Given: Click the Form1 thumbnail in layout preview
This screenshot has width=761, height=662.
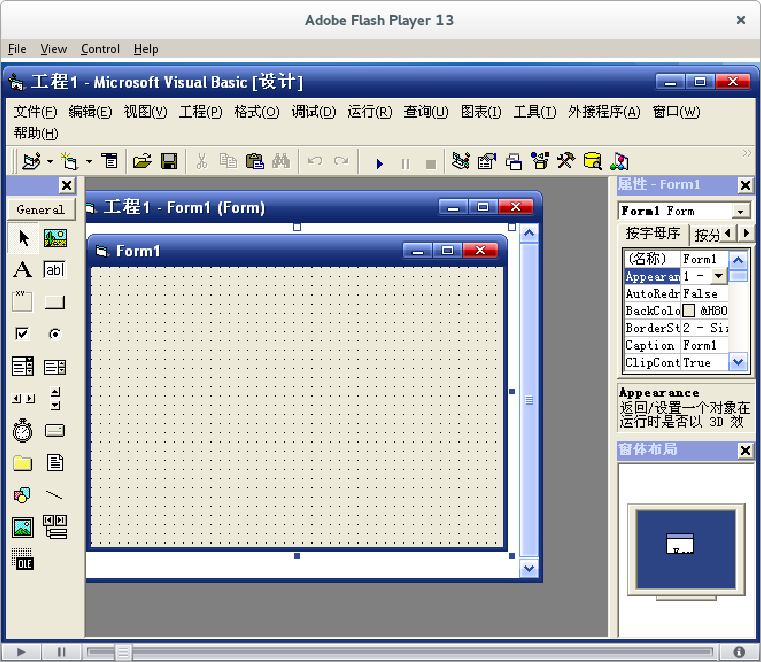Looking at the screenshot, I should pyautogui.click(x=680, y=543).
